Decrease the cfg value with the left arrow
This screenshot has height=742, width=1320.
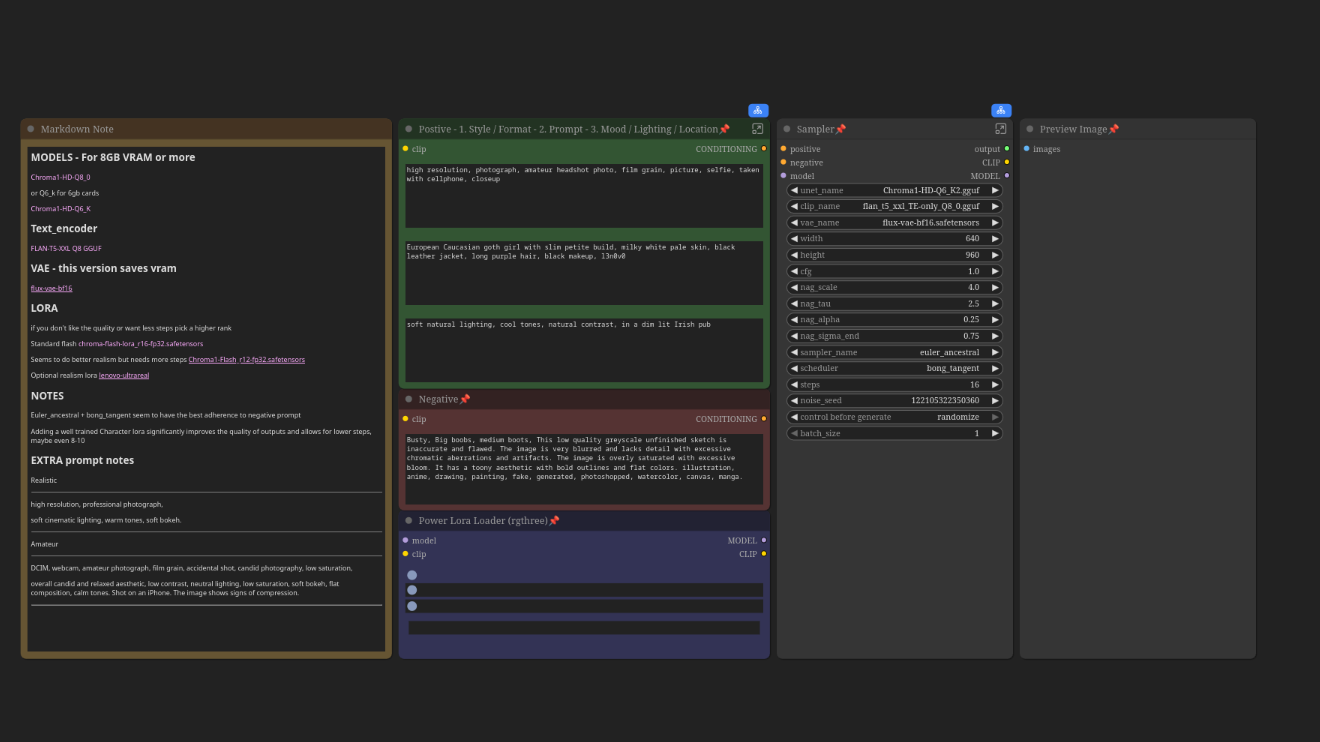click(794, 271)
